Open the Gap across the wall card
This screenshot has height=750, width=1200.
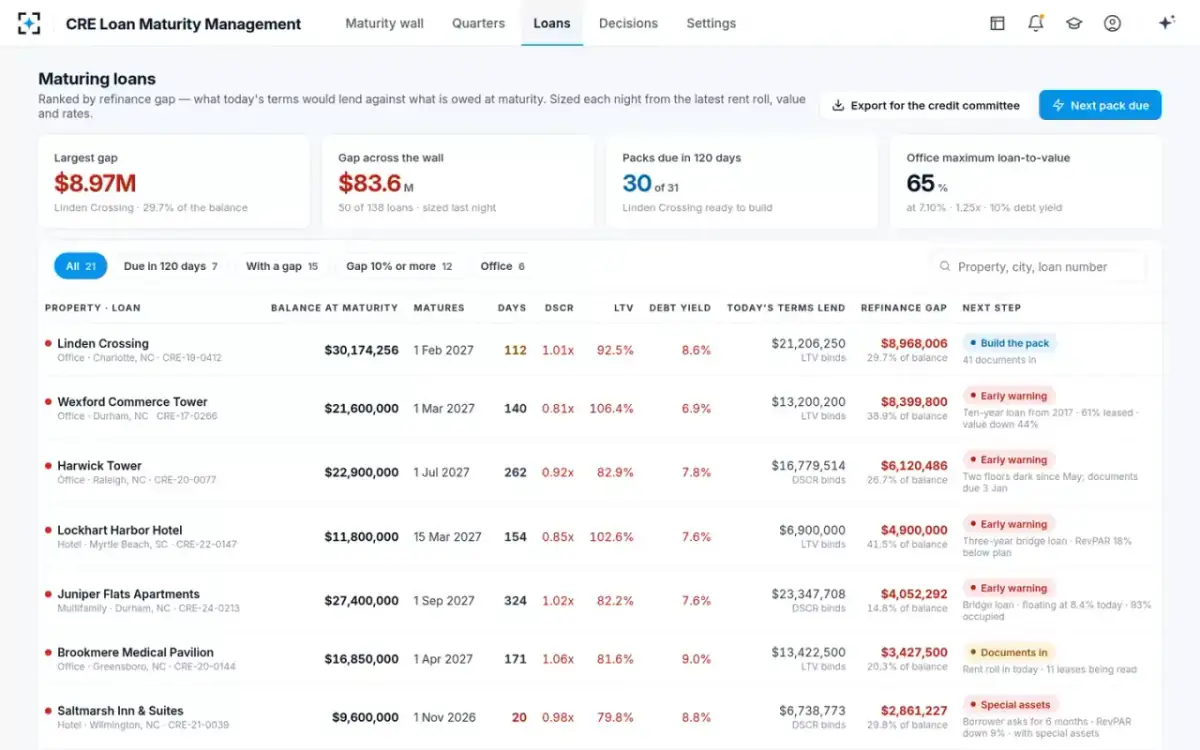pyautogui.click(x=458, y=182)
